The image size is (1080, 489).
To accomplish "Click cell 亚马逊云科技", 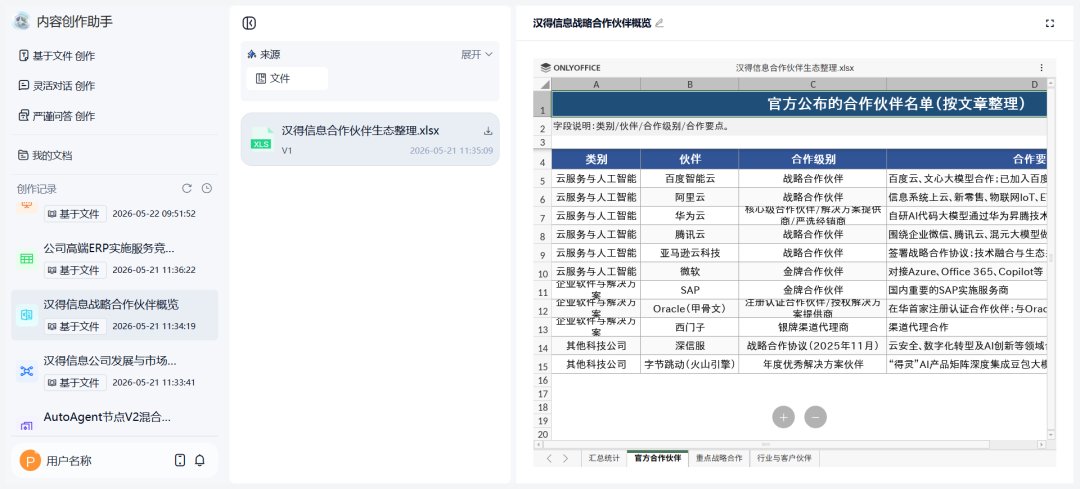I will click(689, 253).
